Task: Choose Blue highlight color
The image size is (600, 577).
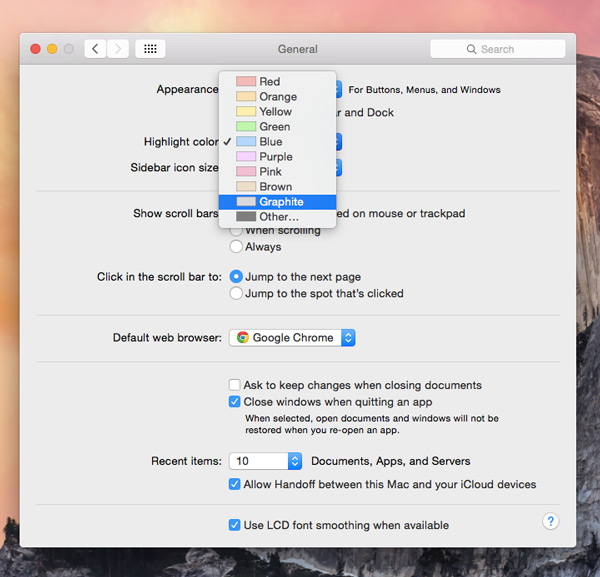Action: coord(277,142)
